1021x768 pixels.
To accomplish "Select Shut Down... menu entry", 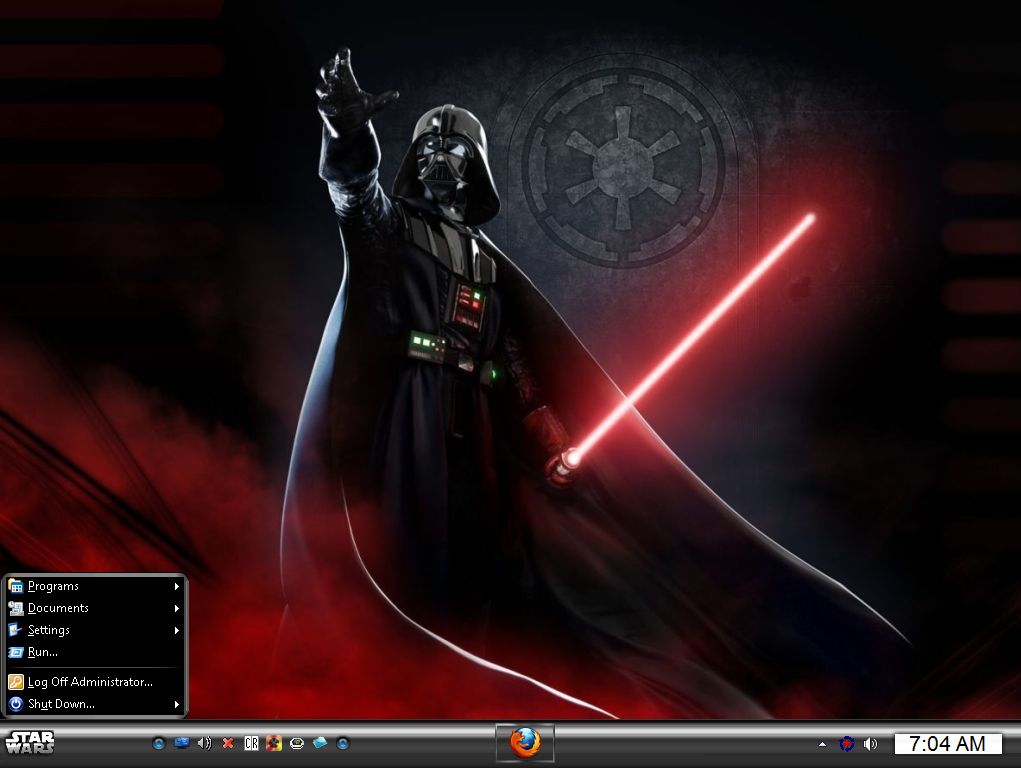I will click(x=94, y=704).
